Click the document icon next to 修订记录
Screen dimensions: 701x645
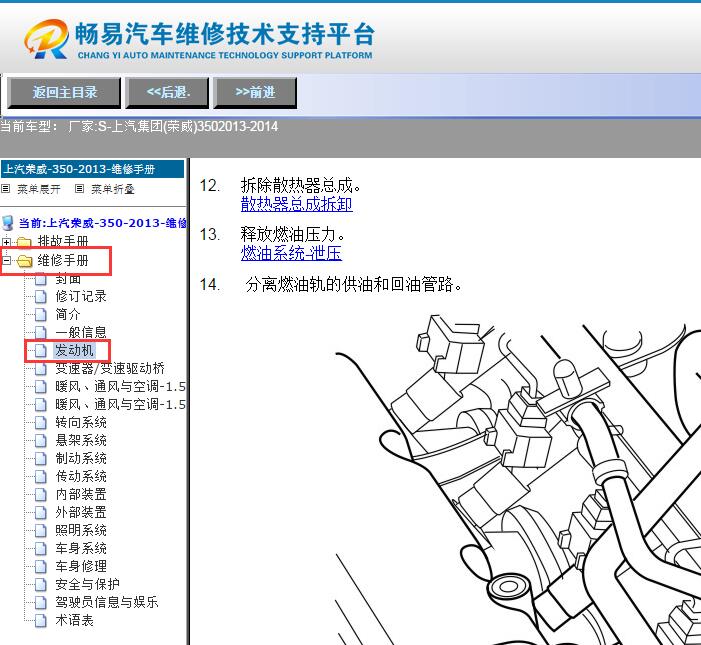41,297
